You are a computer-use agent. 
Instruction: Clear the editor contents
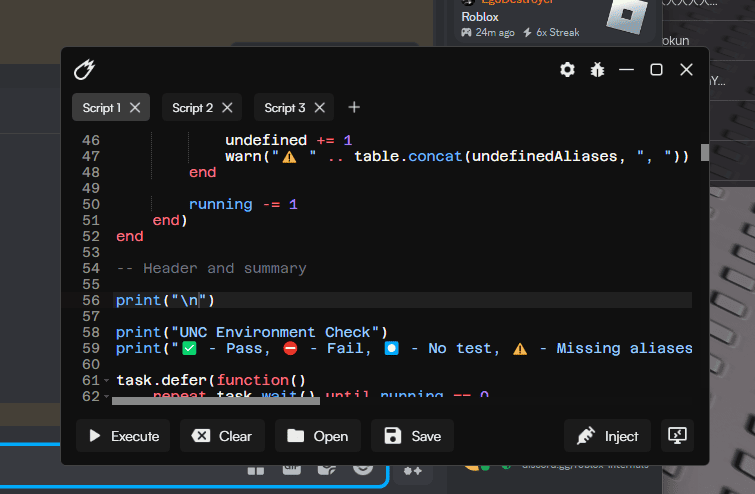[x=222, y=436]
